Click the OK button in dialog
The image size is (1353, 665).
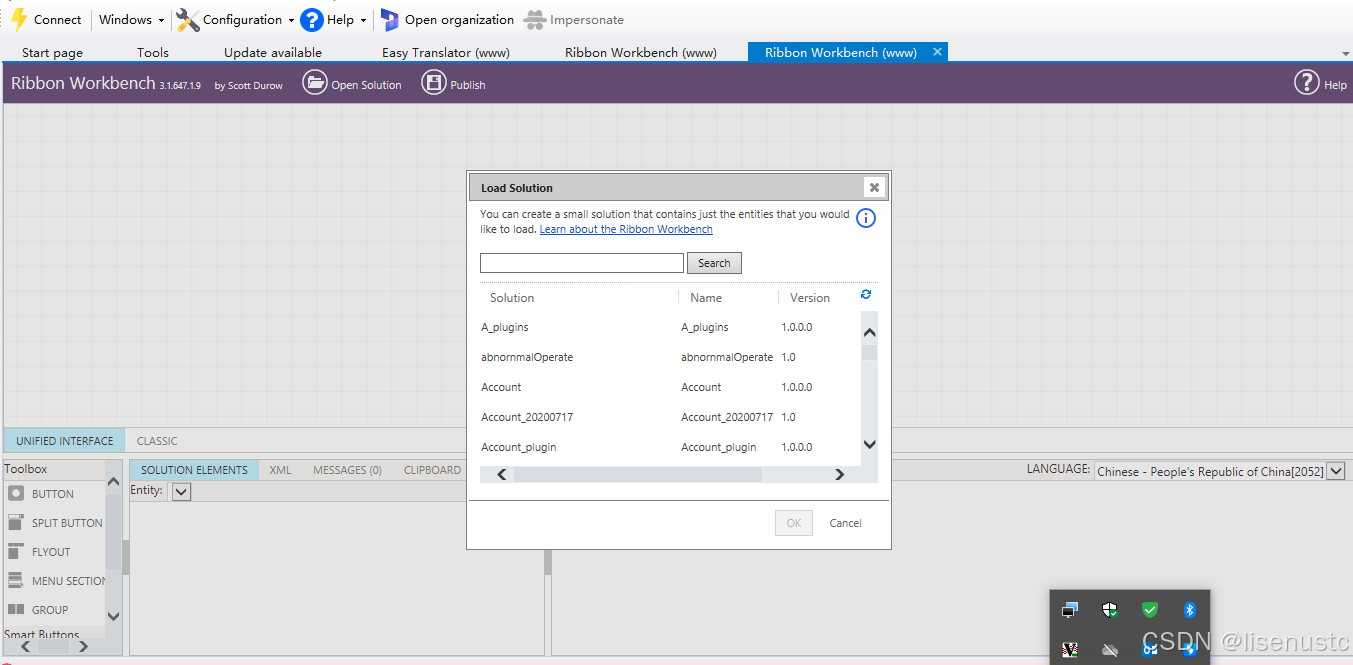tap(794, 523)
